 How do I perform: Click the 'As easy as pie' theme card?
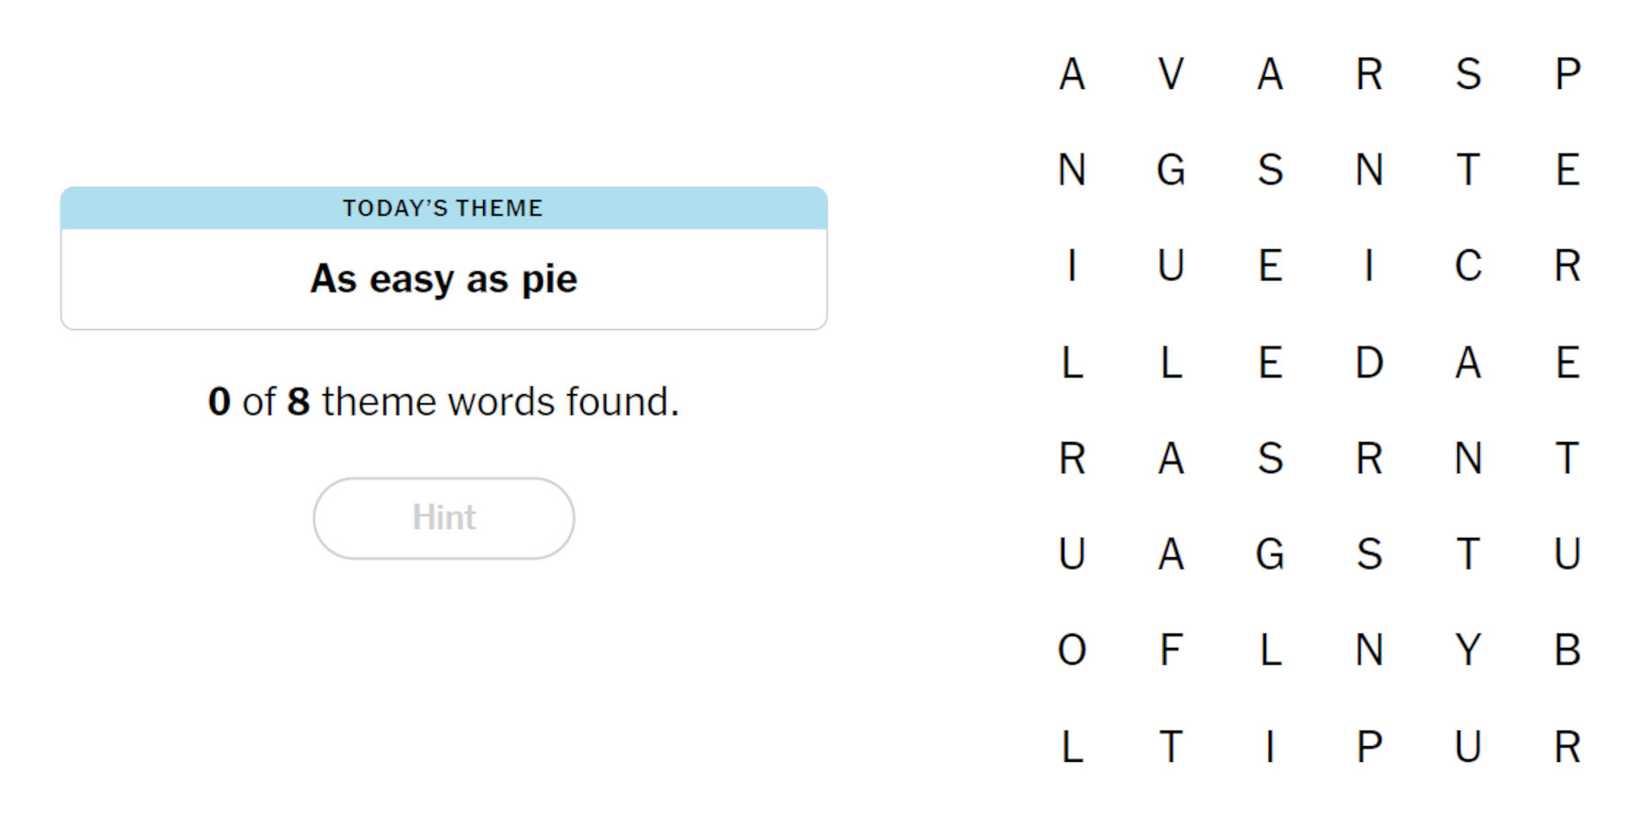443,258
